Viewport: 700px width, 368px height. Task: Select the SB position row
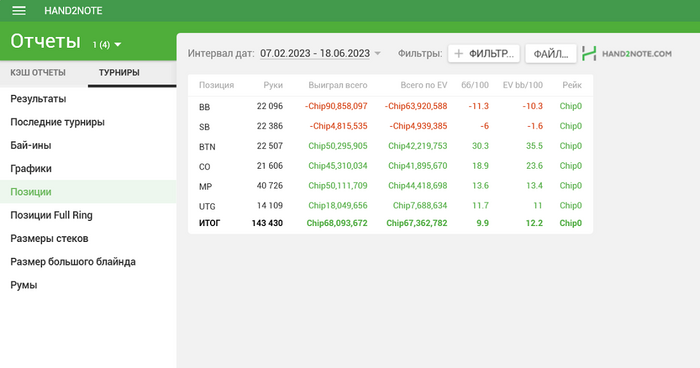[390, 126]
